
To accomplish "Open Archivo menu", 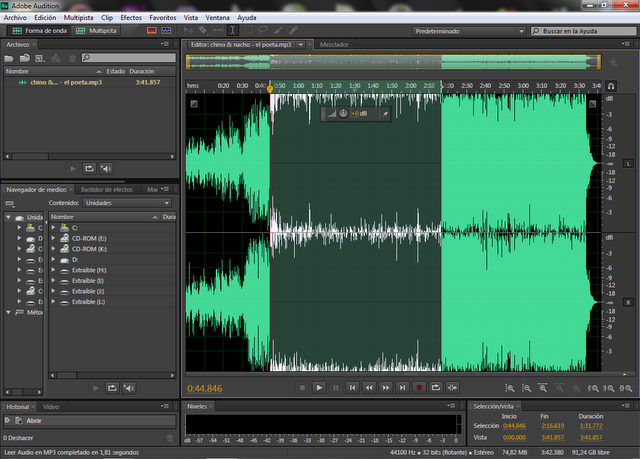I will tap(15, 18).
